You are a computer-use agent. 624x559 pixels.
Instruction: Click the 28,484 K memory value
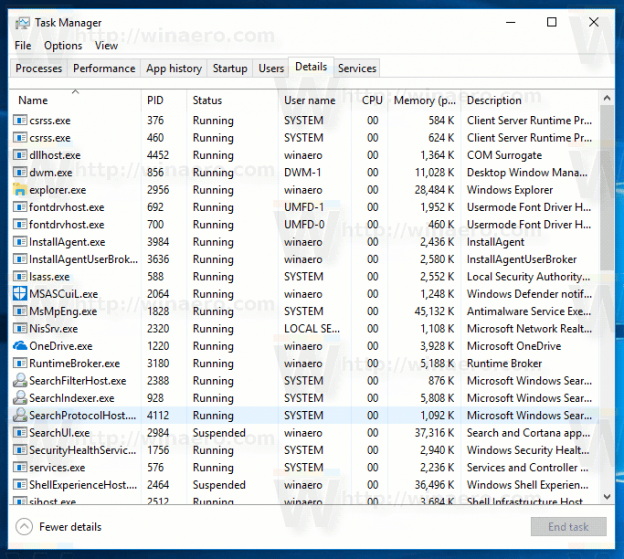434,190
